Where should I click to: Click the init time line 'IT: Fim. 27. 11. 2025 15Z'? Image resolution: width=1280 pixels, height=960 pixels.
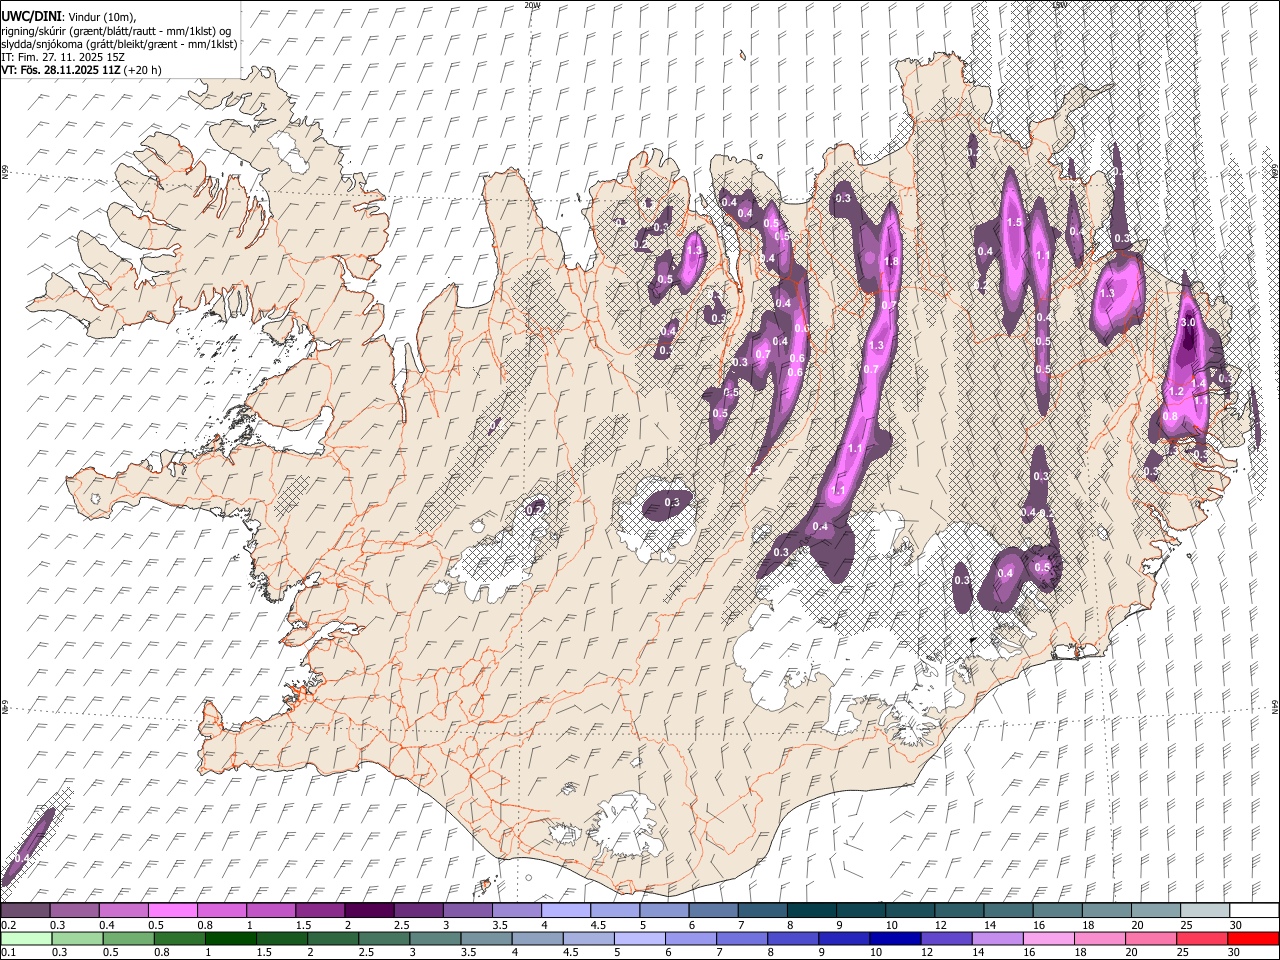tap(62, 57)
